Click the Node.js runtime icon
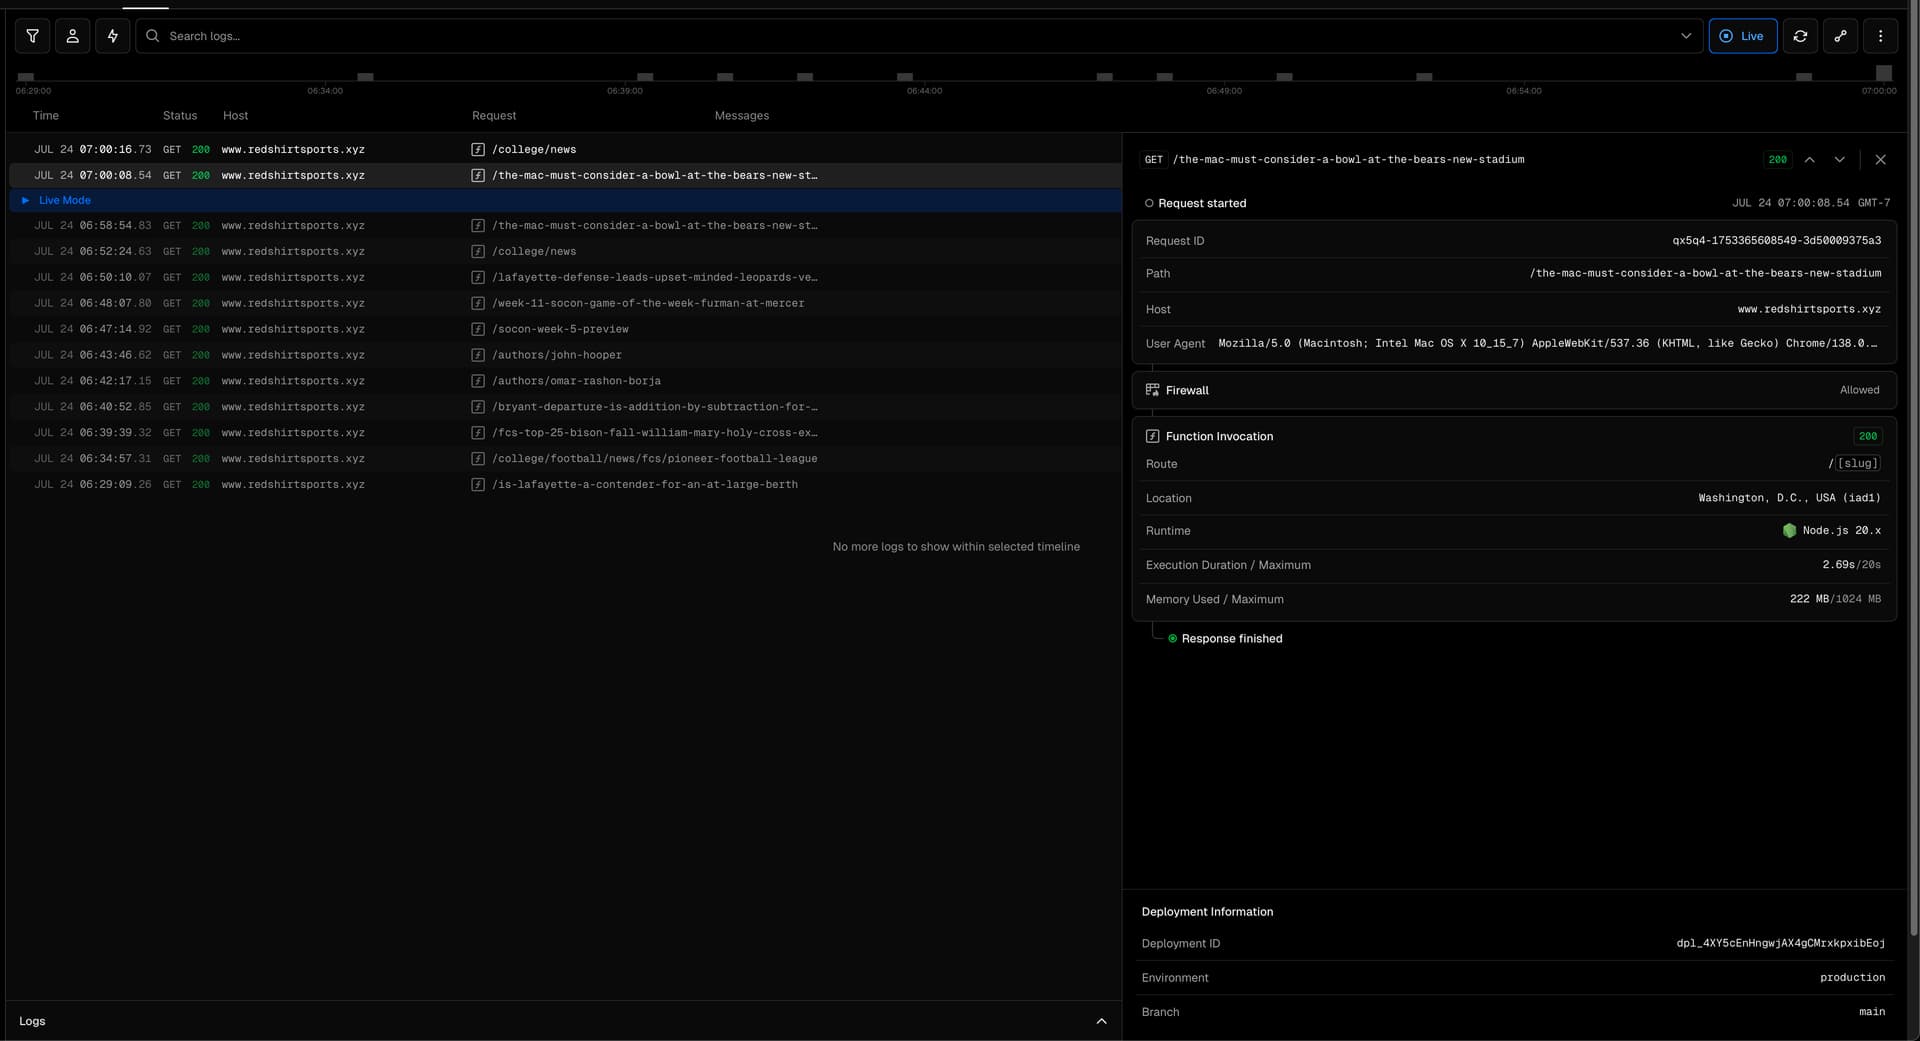The image size is (1920, 1041). [x=1789, y=531]
